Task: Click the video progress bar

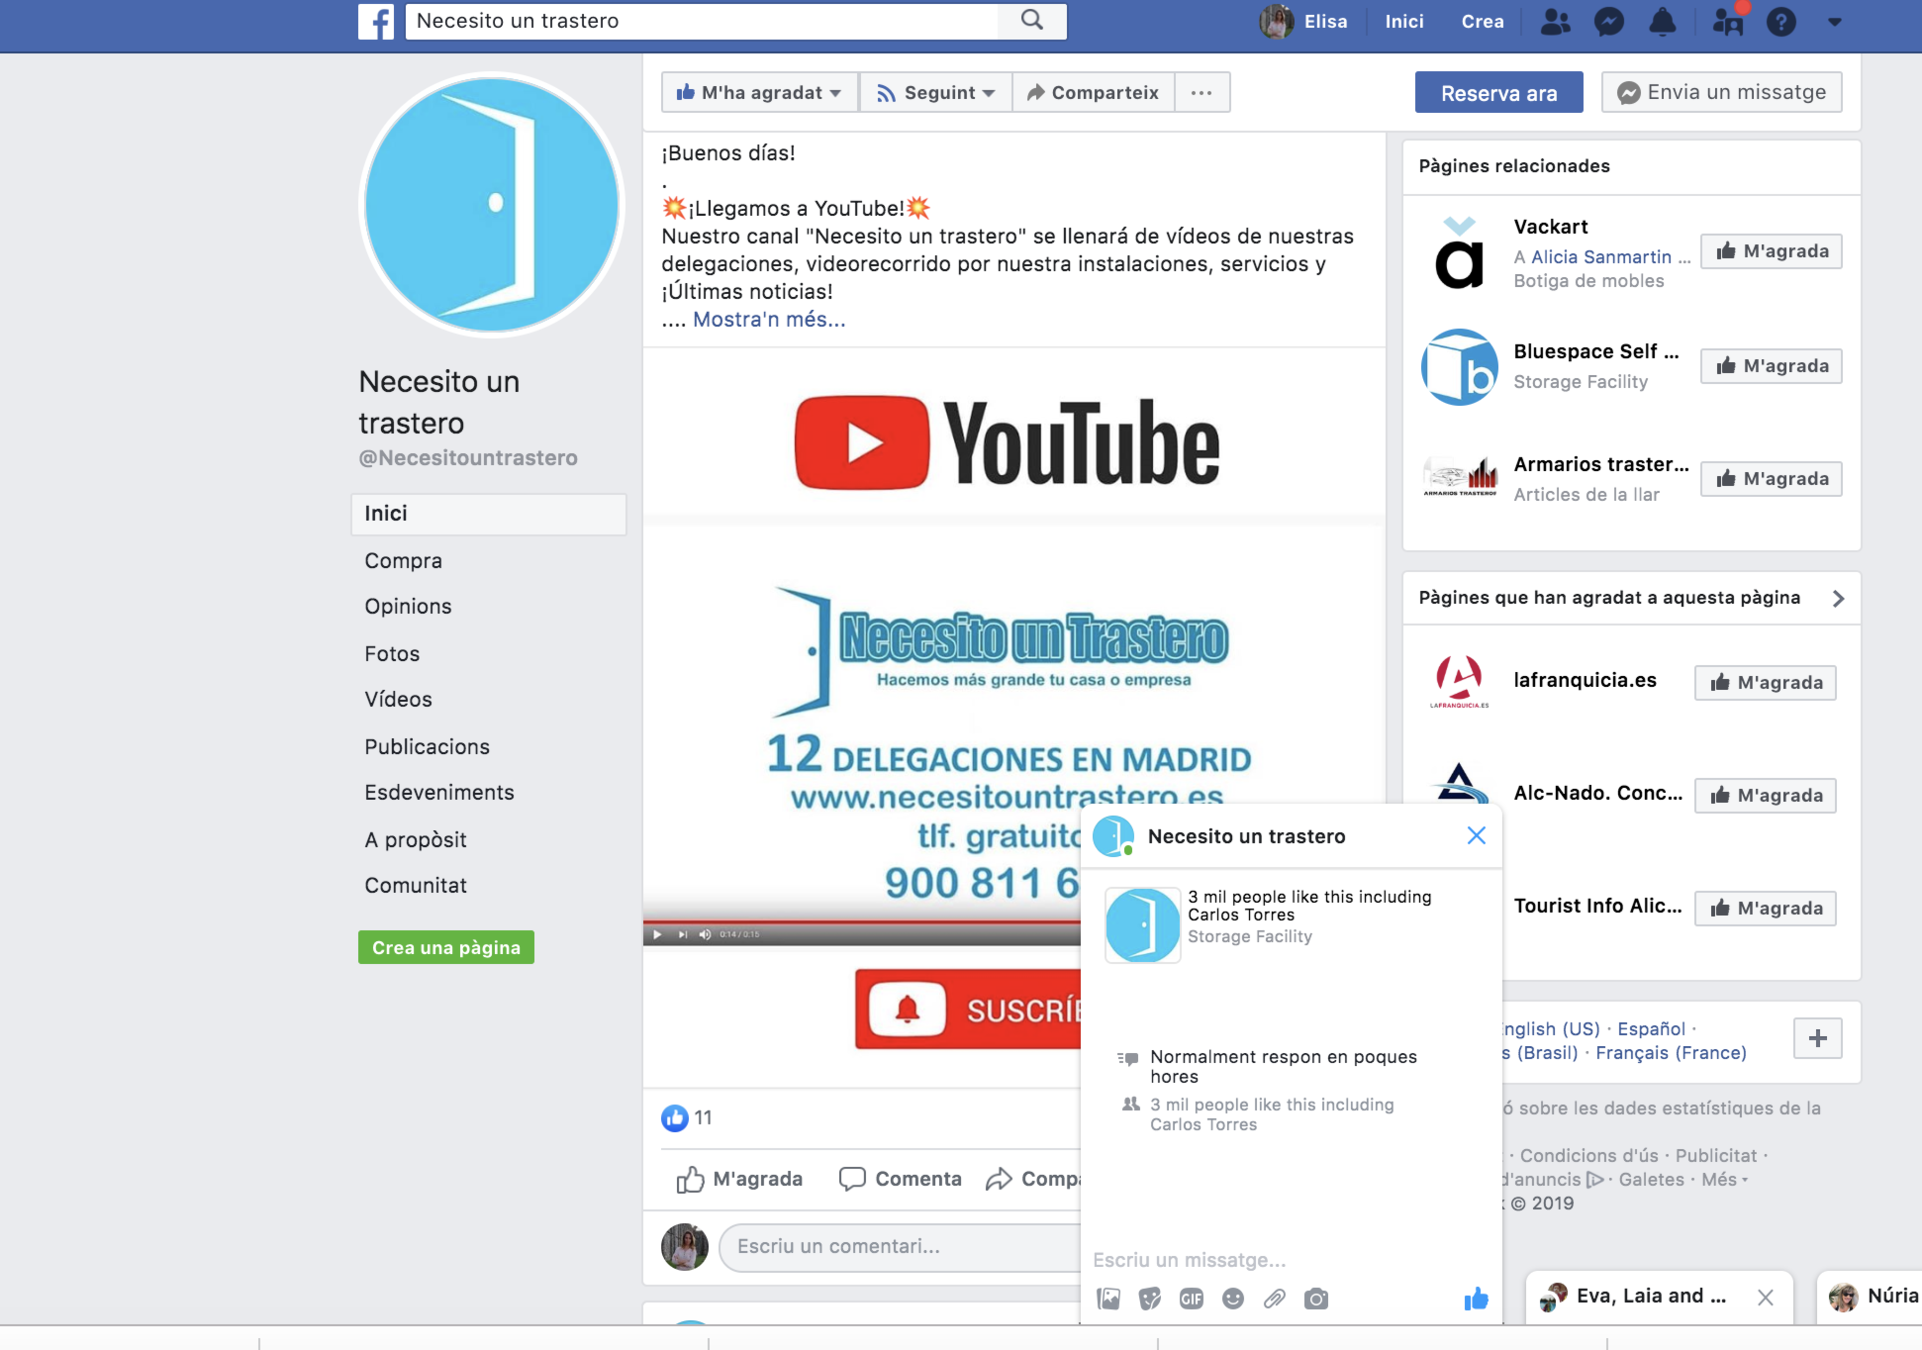Action: pyautogui.click(x=860, y=921)
